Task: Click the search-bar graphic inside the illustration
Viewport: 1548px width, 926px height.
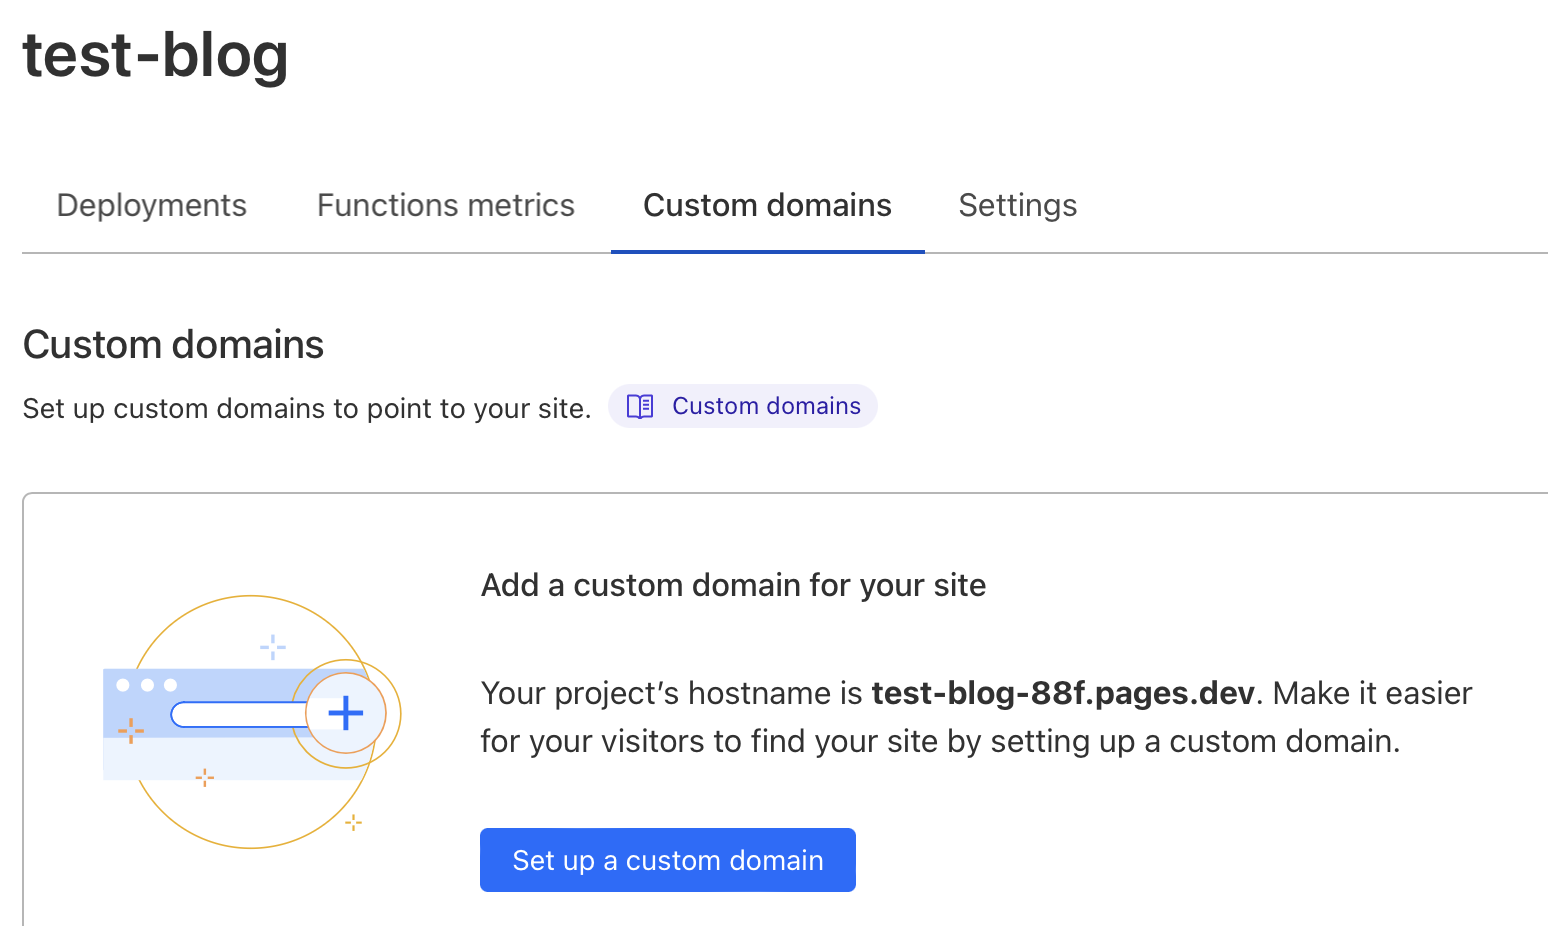Action: (x=240, y=712)
